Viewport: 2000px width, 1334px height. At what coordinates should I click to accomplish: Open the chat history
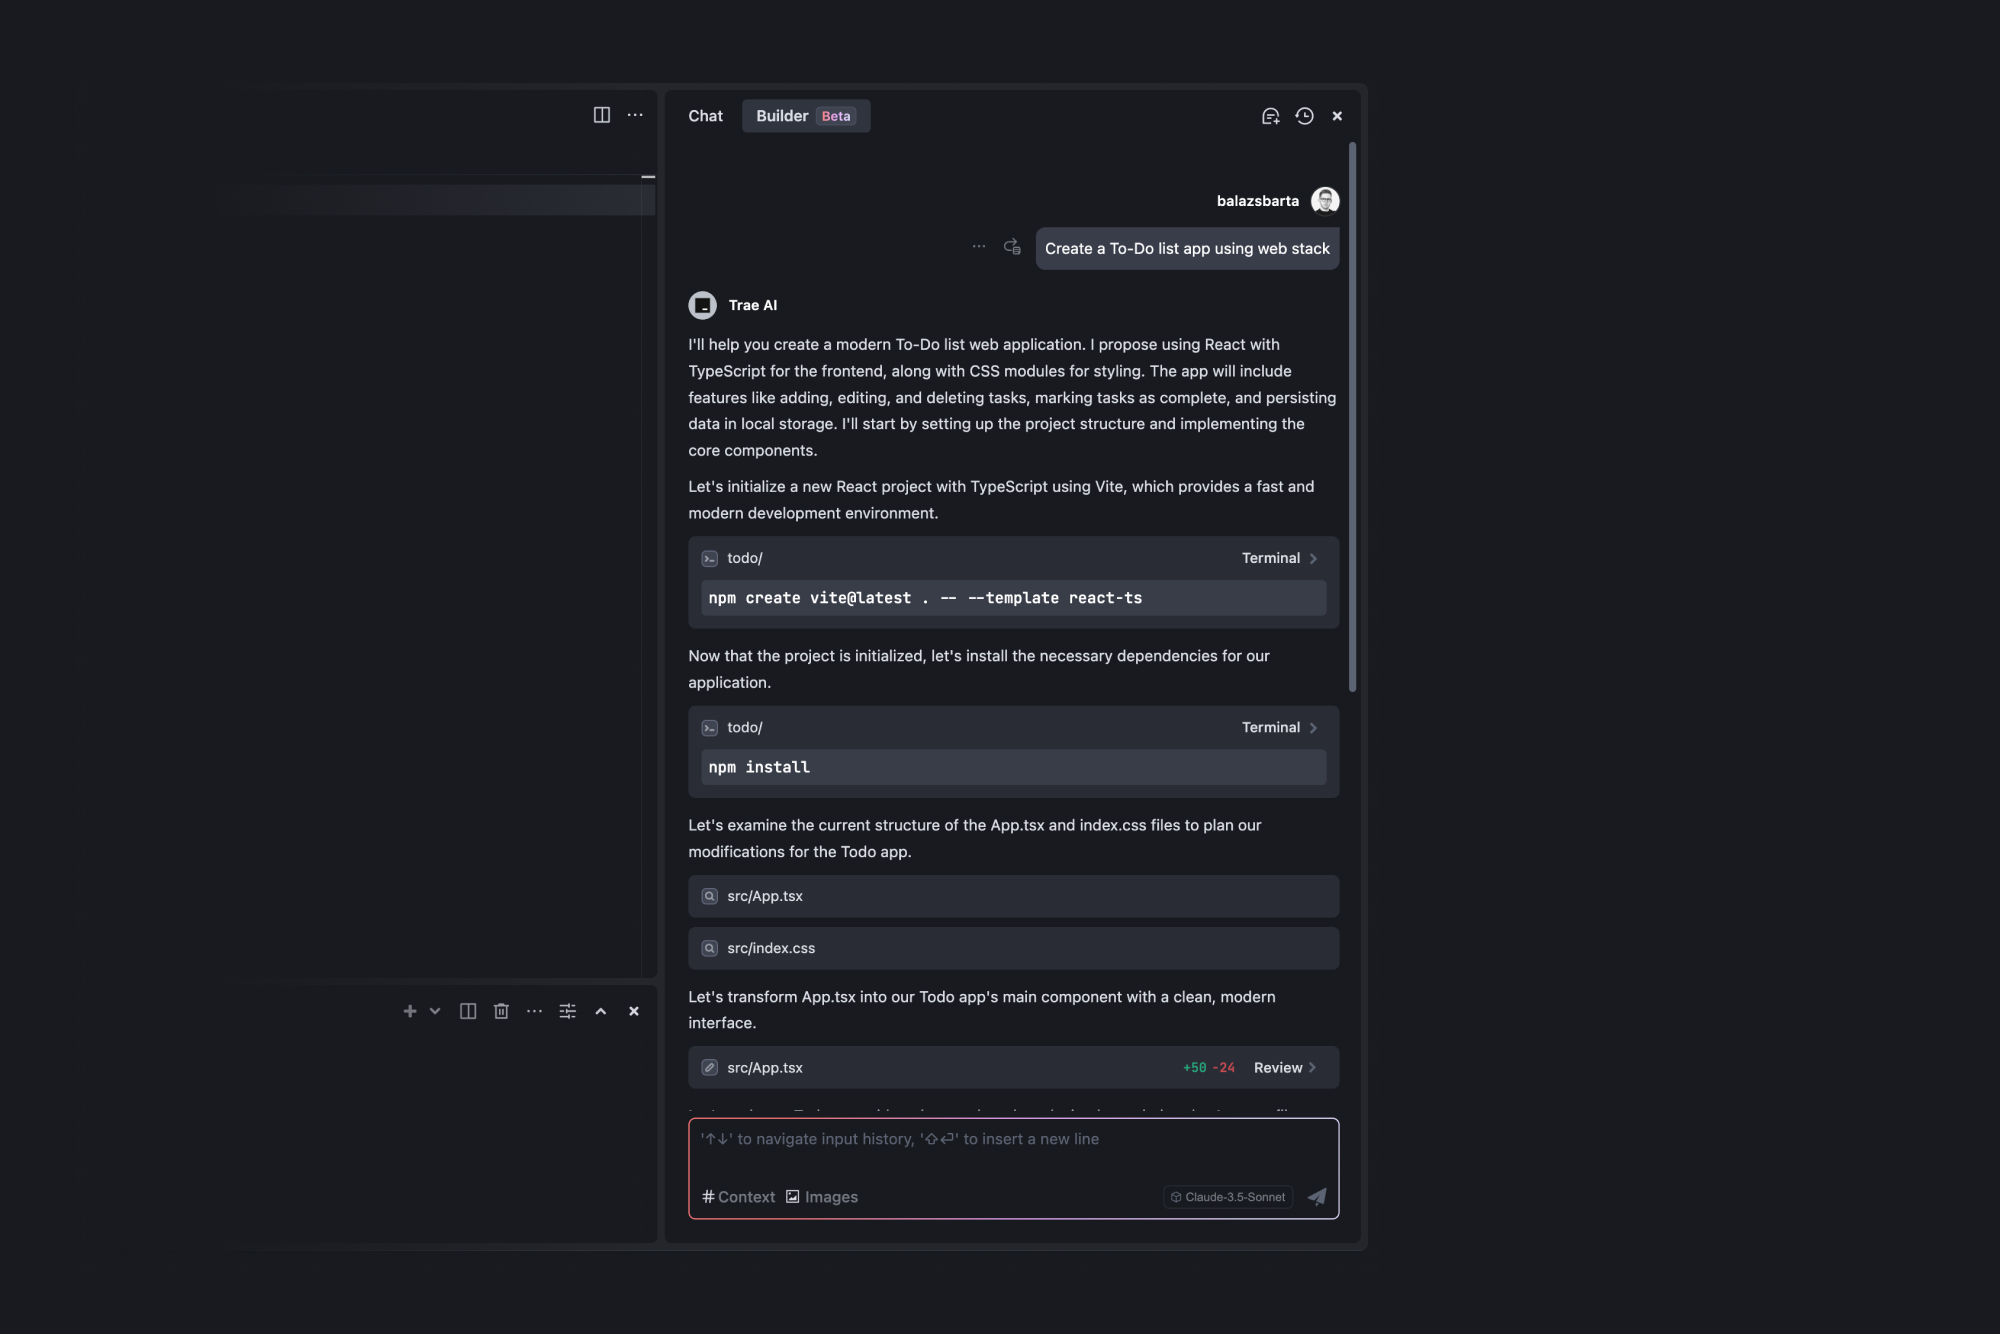[x=1303, y=116]
